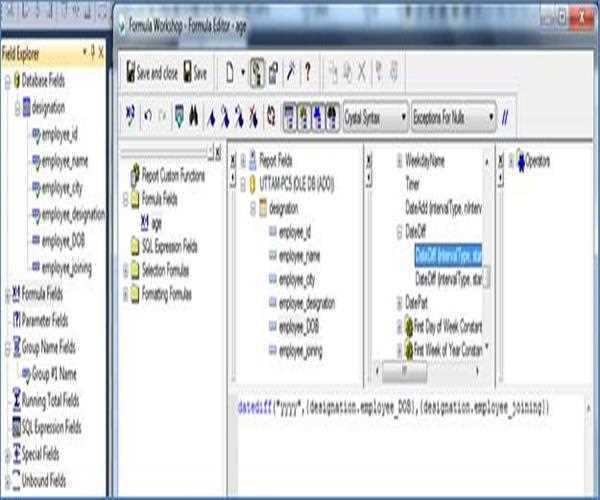600x500 pixels.
Task: Open the Crystal Syntax dropdown
Action: 375,117
